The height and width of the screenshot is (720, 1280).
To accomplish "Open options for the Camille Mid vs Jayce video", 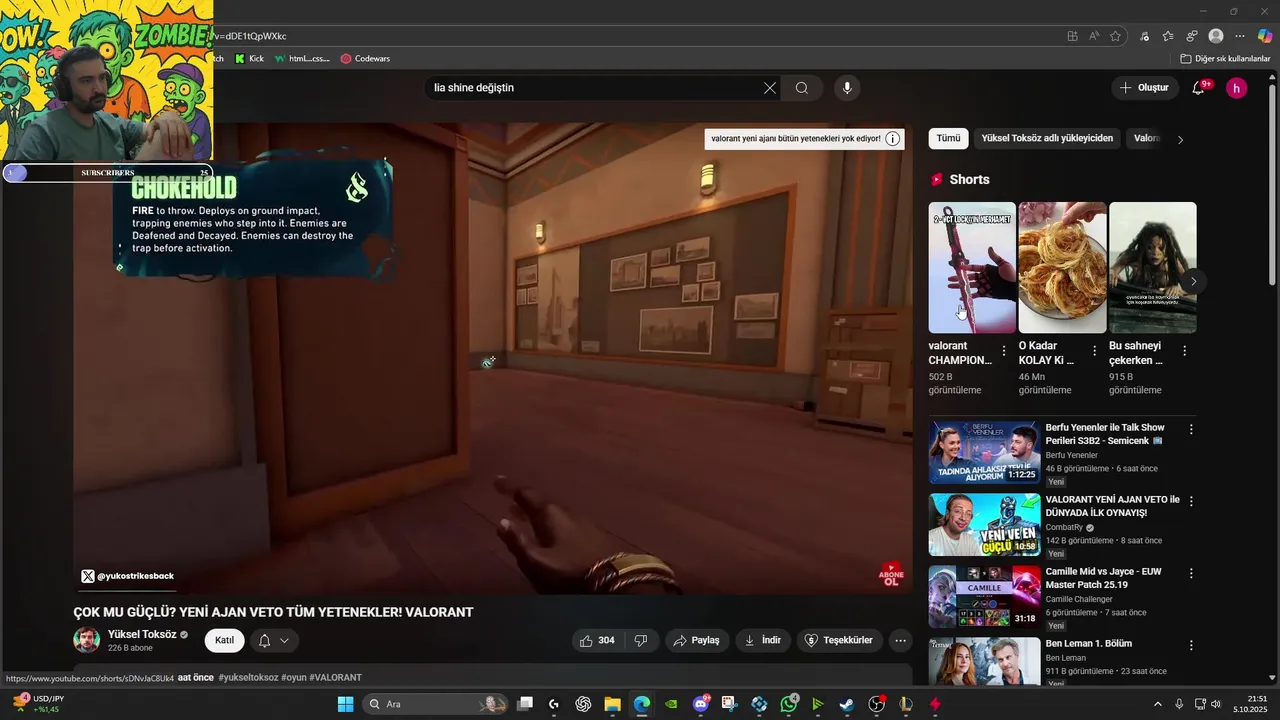I will pyautogui.click(x=1191, y=573).
